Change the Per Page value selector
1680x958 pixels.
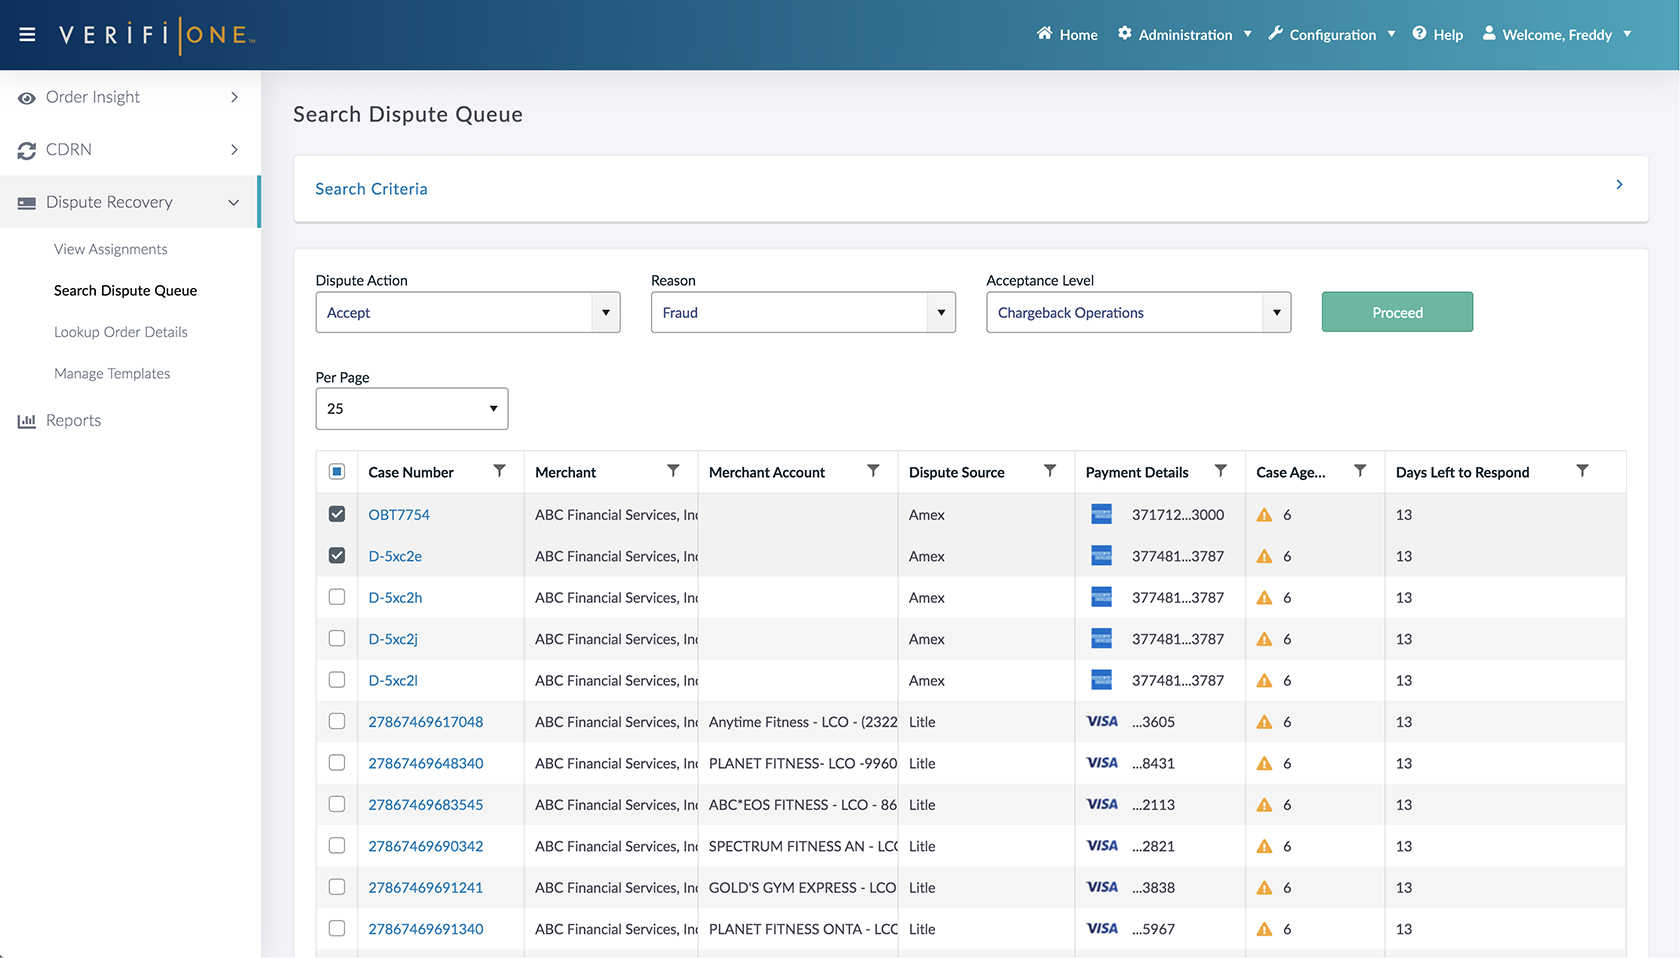click(x=412, y=409)
